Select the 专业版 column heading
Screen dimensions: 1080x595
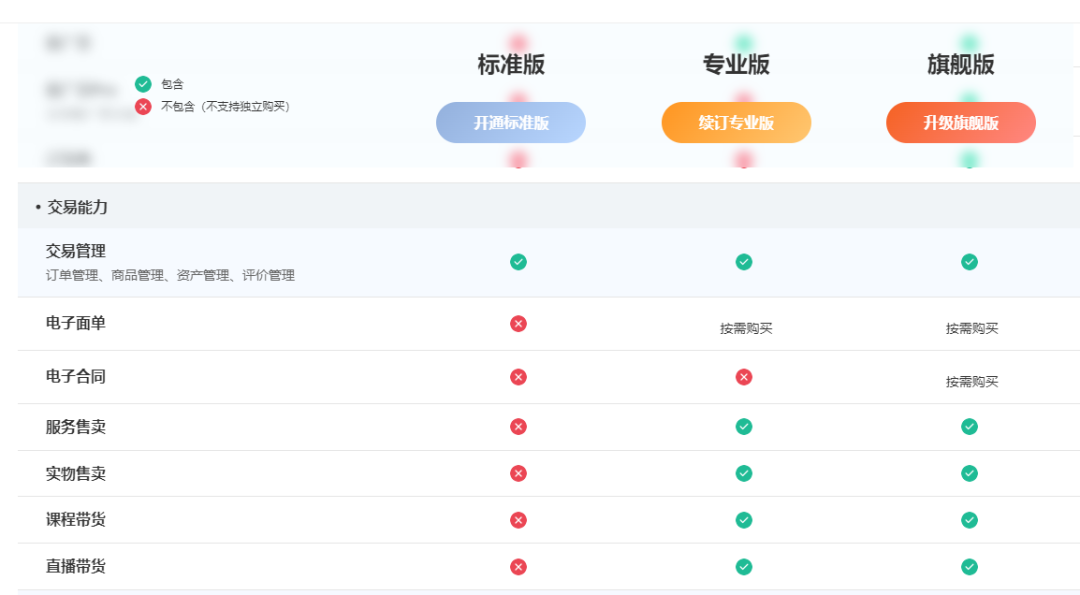pos(736,65)
